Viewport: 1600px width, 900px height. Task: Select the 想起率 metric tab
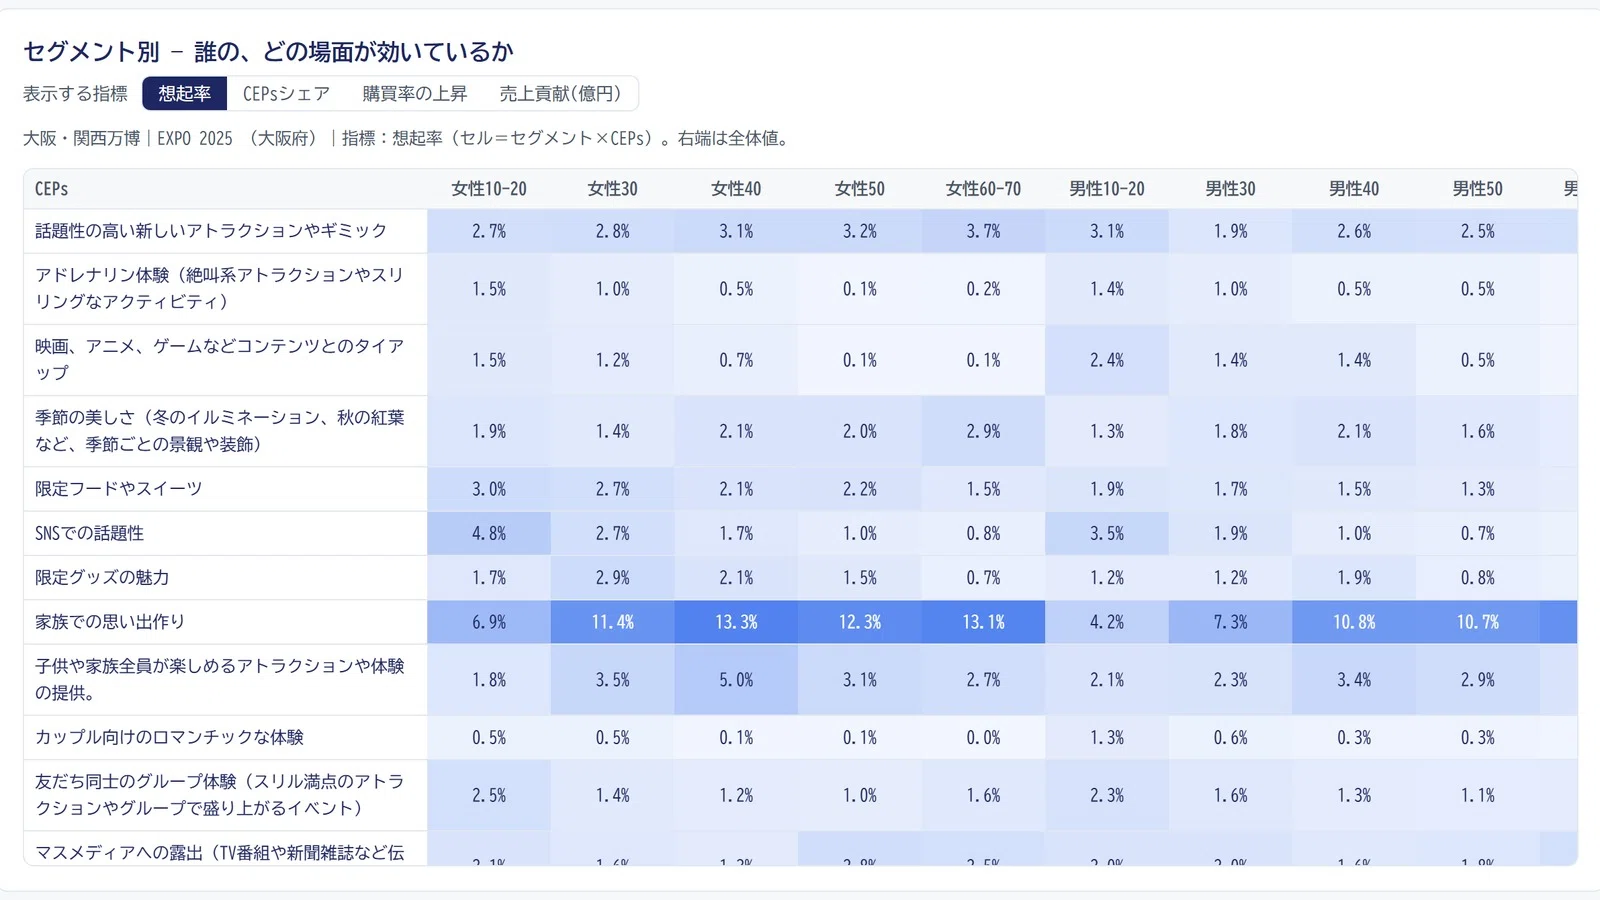pyautogui.click(x=185, y=94)
